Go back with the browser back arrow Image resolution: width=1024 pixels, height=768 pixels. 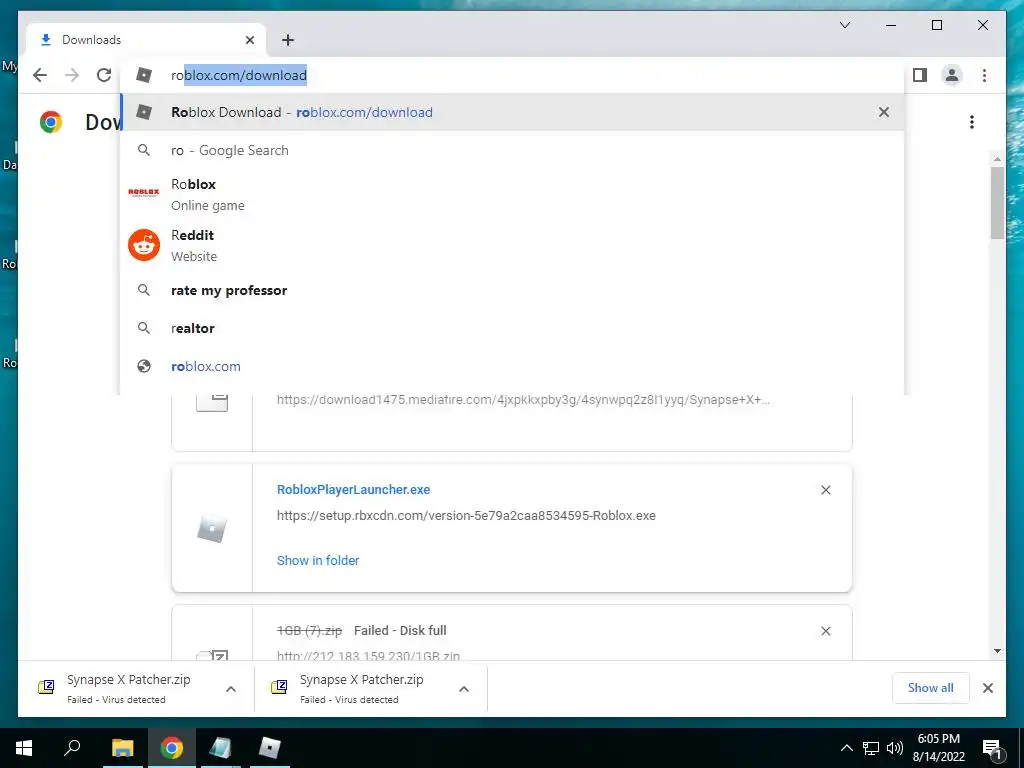coord(40,75)
